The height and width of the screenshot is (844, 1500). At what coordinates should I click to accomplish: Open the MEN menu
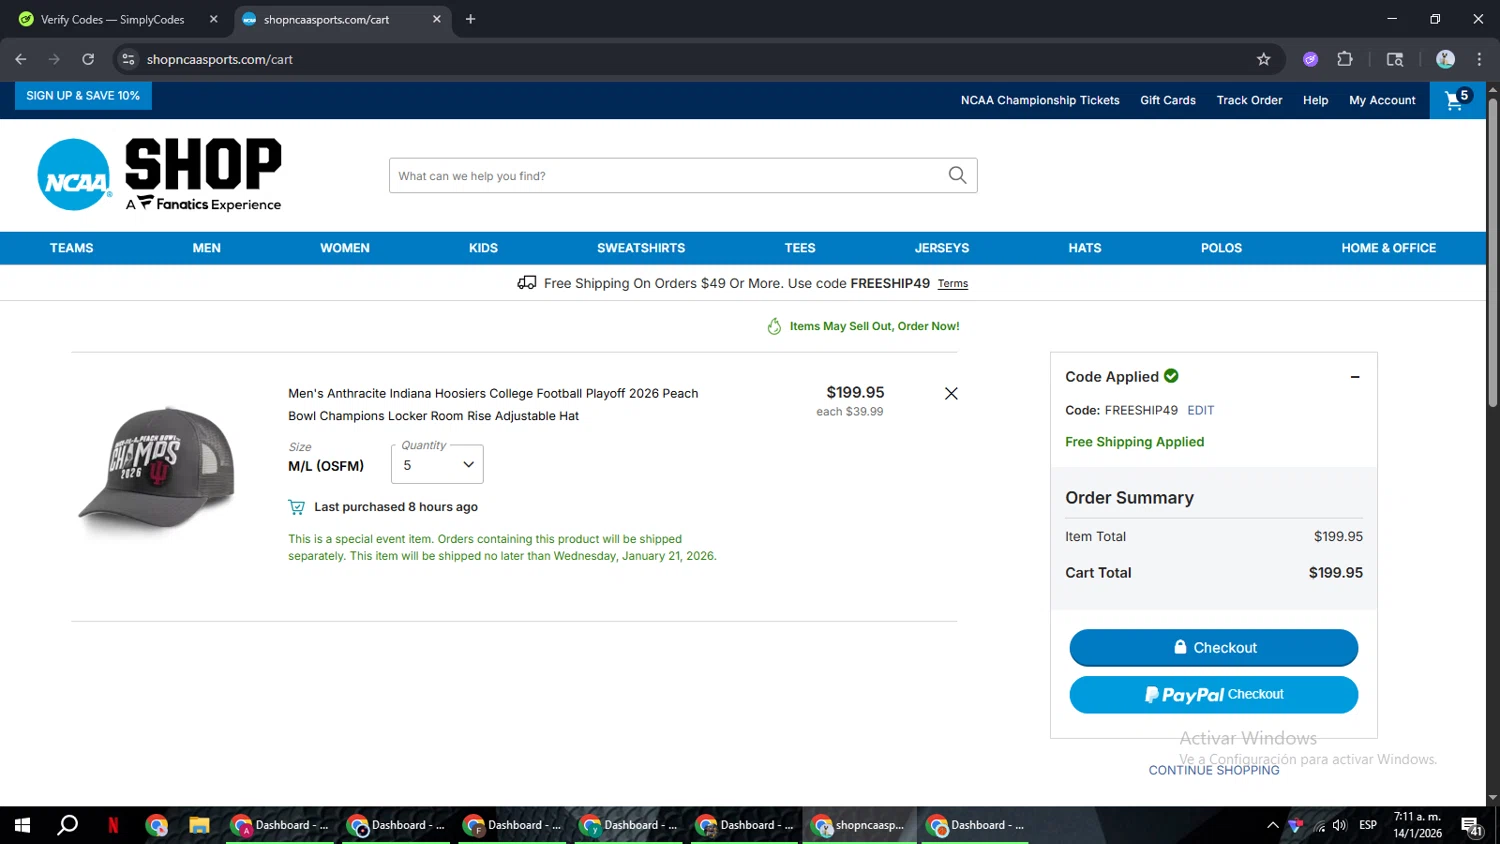207,248
